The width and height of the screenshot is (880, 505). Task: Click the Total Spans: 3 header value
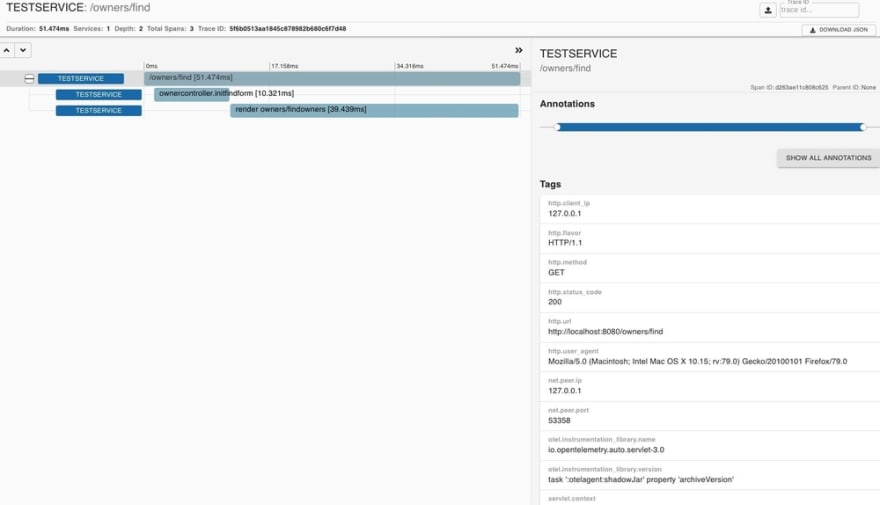pos(170,29)
